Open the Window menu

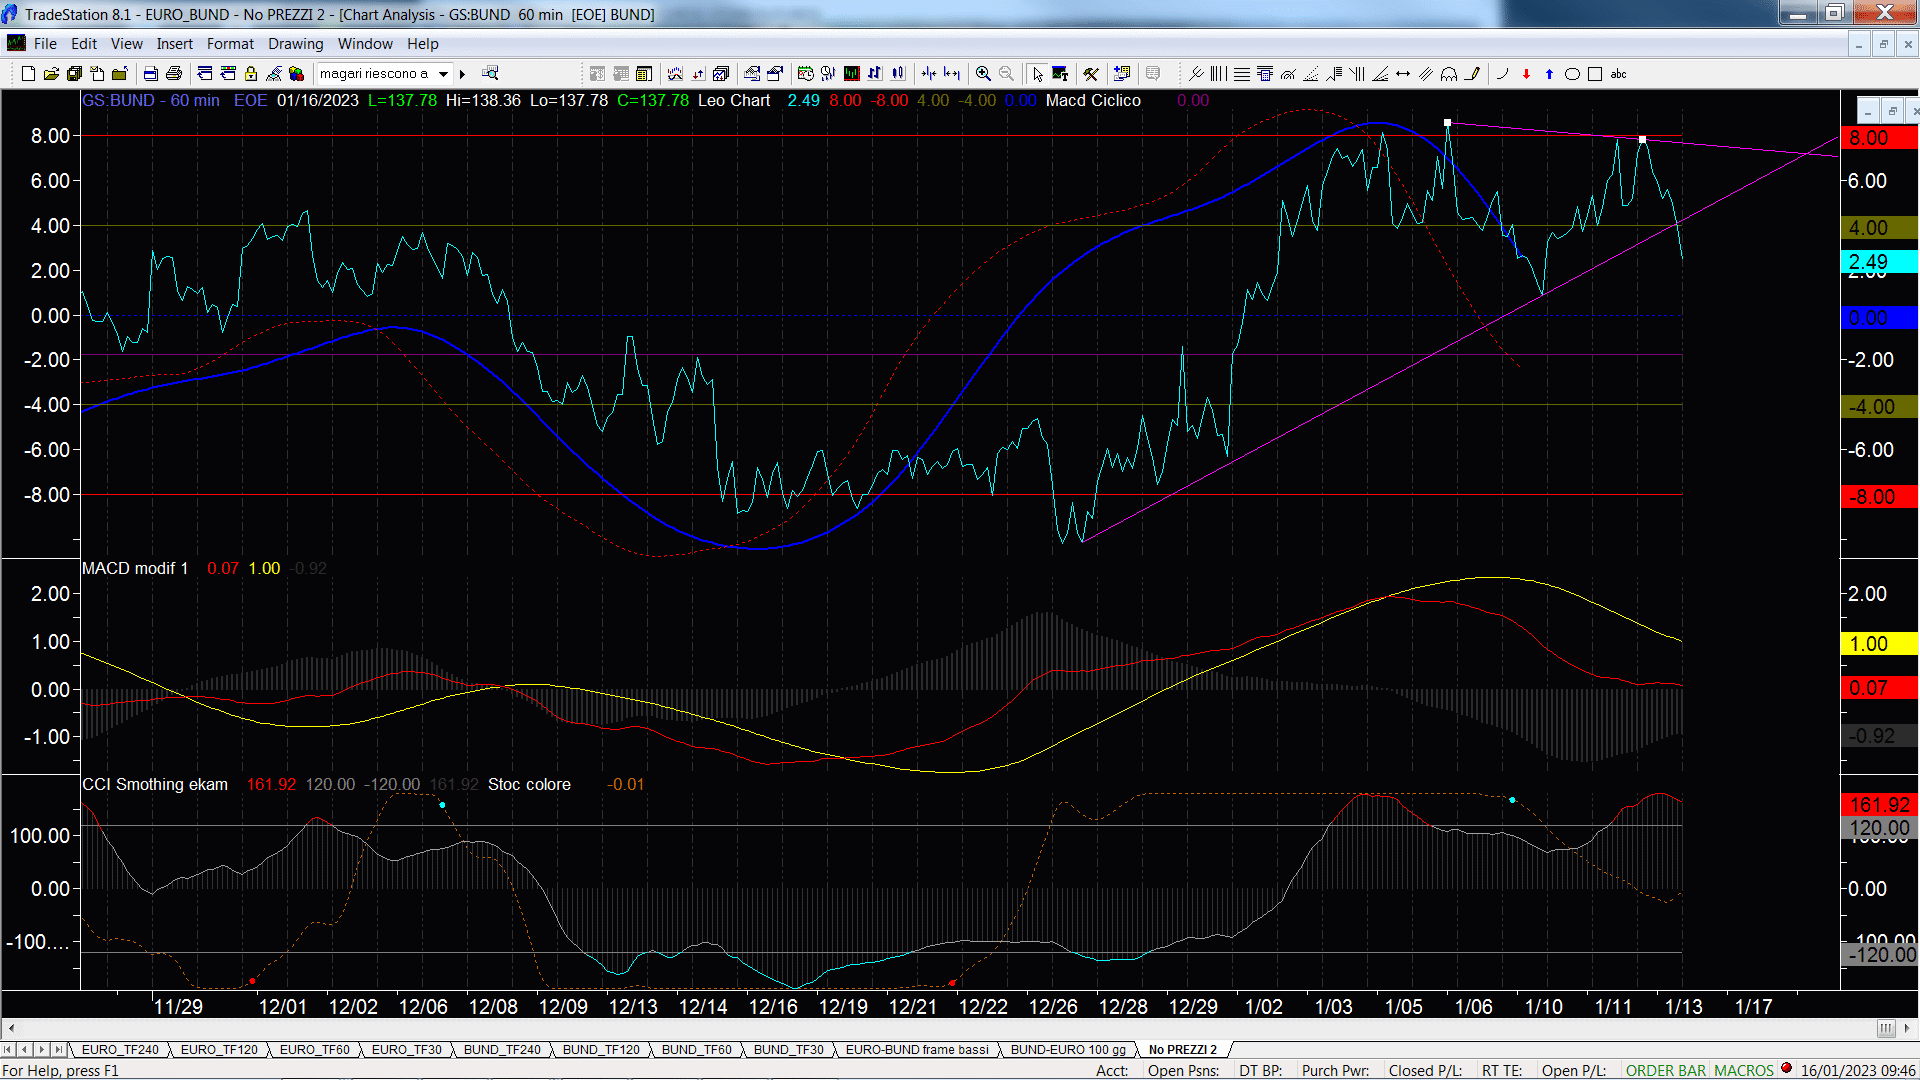click(365, 44)
